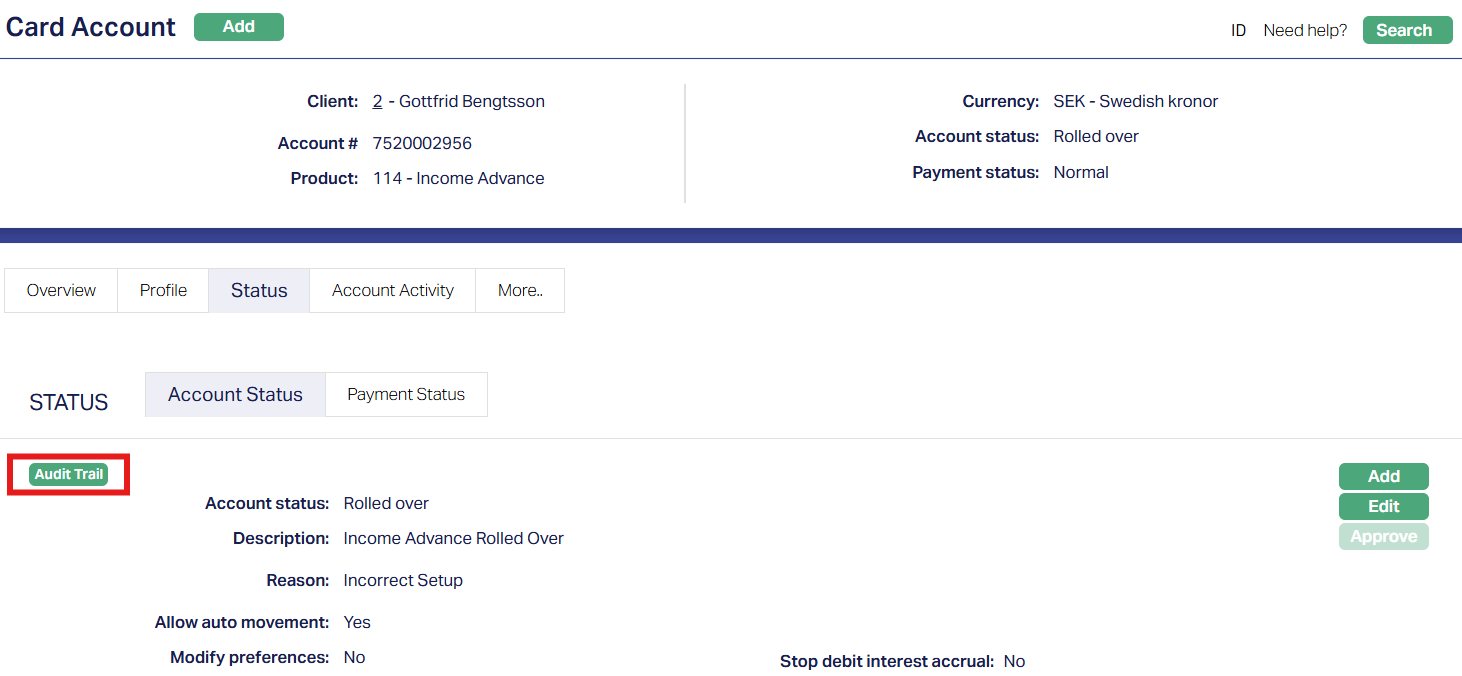The image size is (1462, 676).
Task: Select the Status tab
Action: (x=259, y=290)
